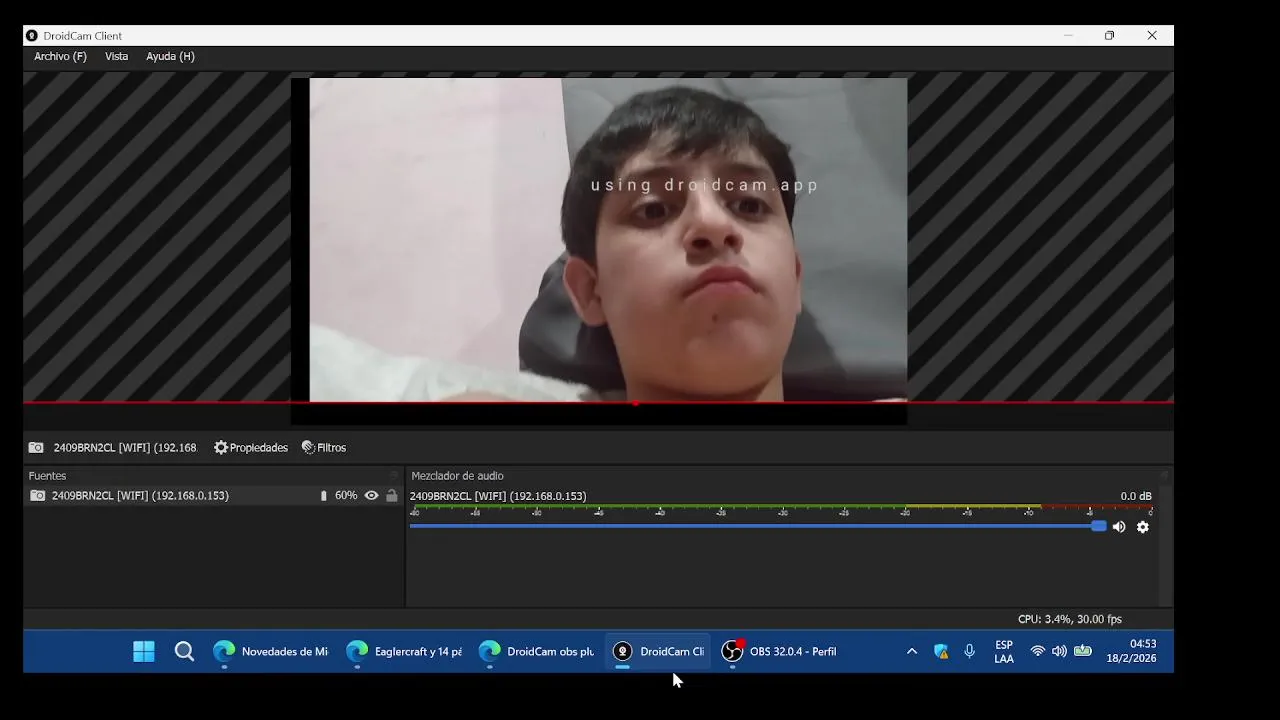Mute the 2409BRN2CL audio with speaker icon
1280x720 pixels.
[x=1119, y=527]
